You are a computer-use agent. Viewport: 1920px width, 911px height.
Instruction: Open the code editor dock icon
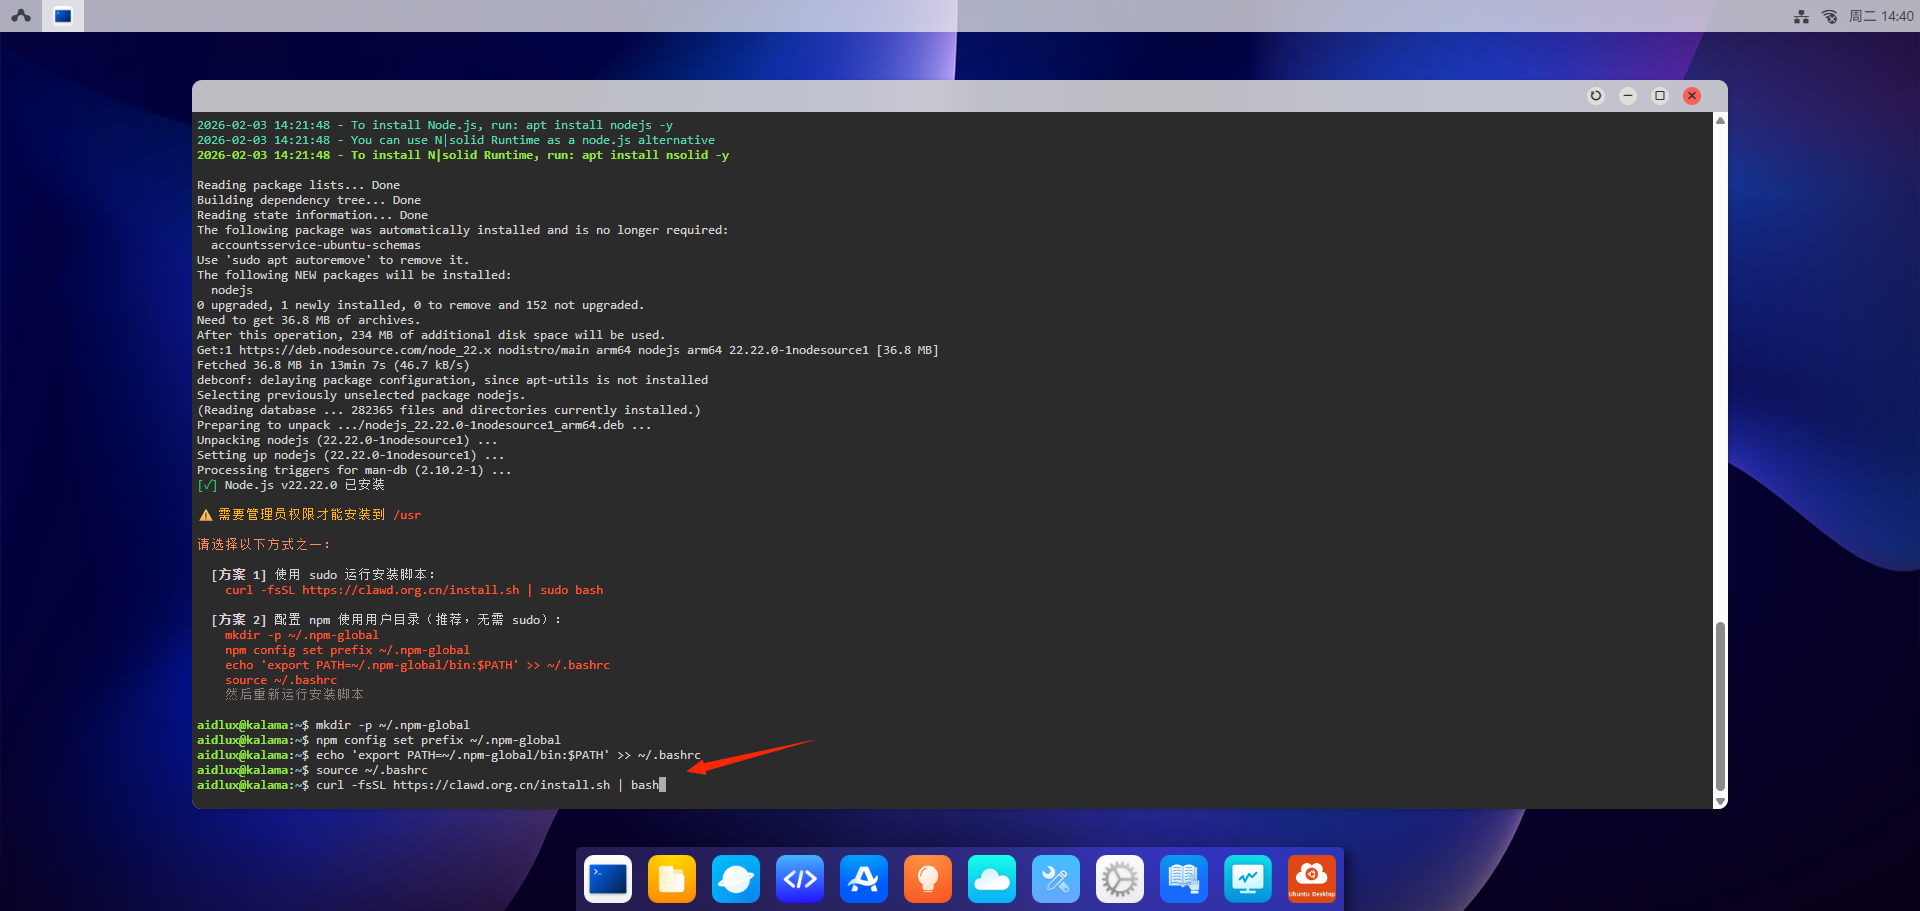coord(800,879)
